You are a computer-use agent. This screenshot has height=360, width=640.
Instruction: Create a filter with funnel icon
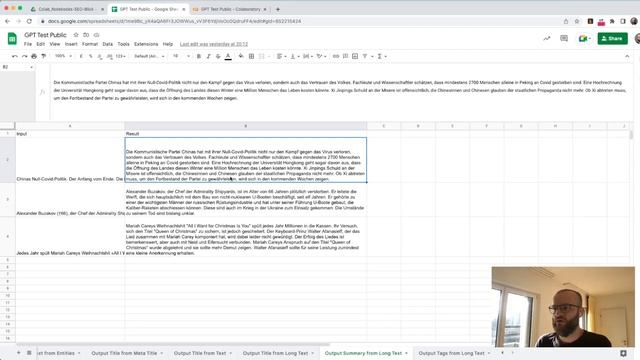[365, 56]
